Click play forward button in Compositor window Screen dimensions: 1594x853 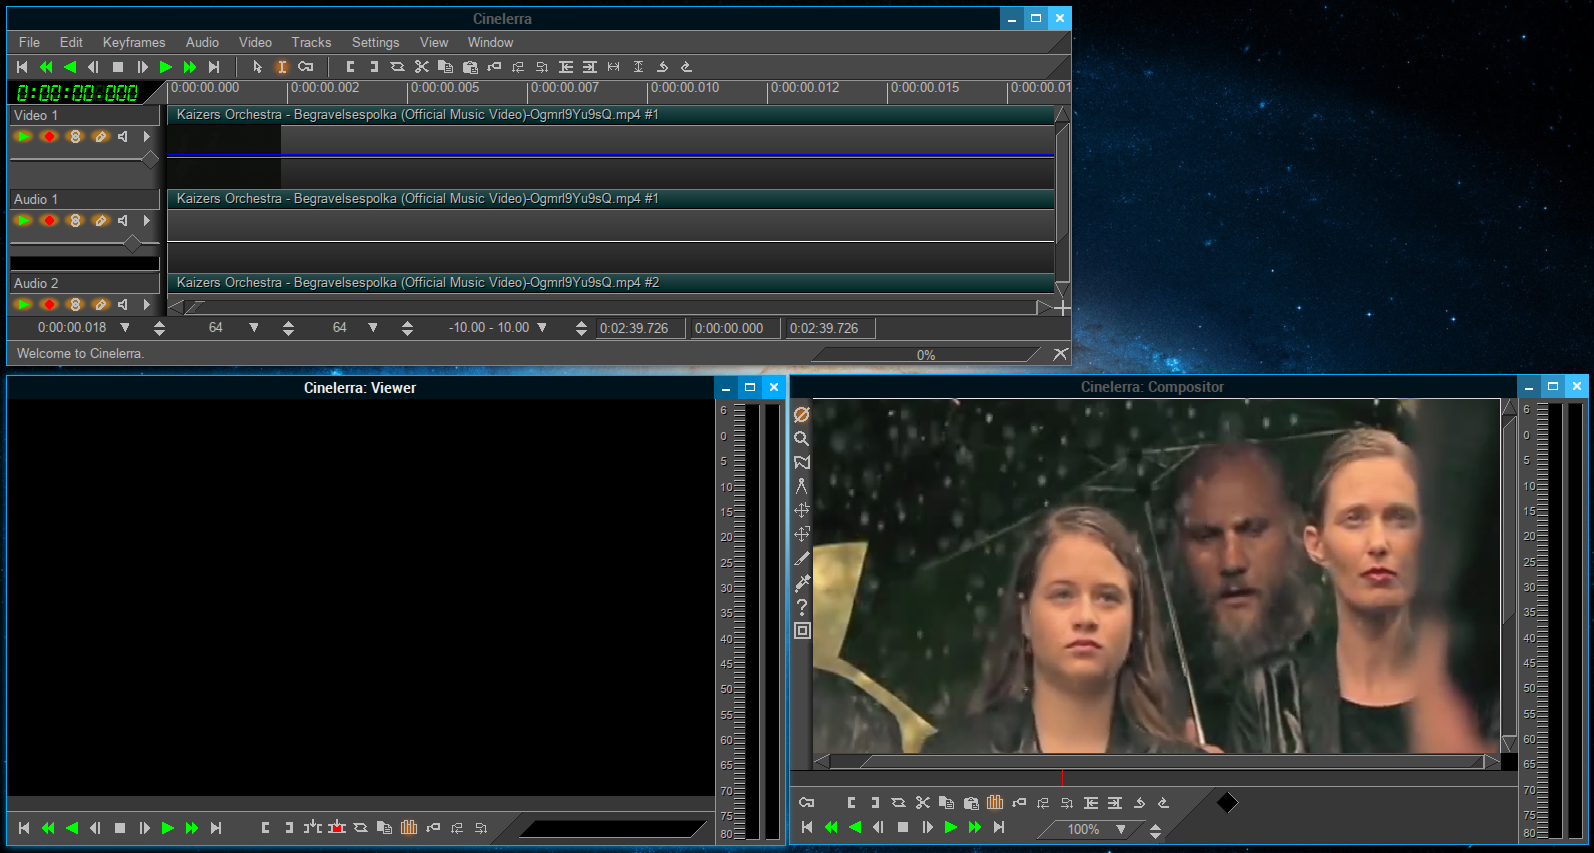pos(951,827)
